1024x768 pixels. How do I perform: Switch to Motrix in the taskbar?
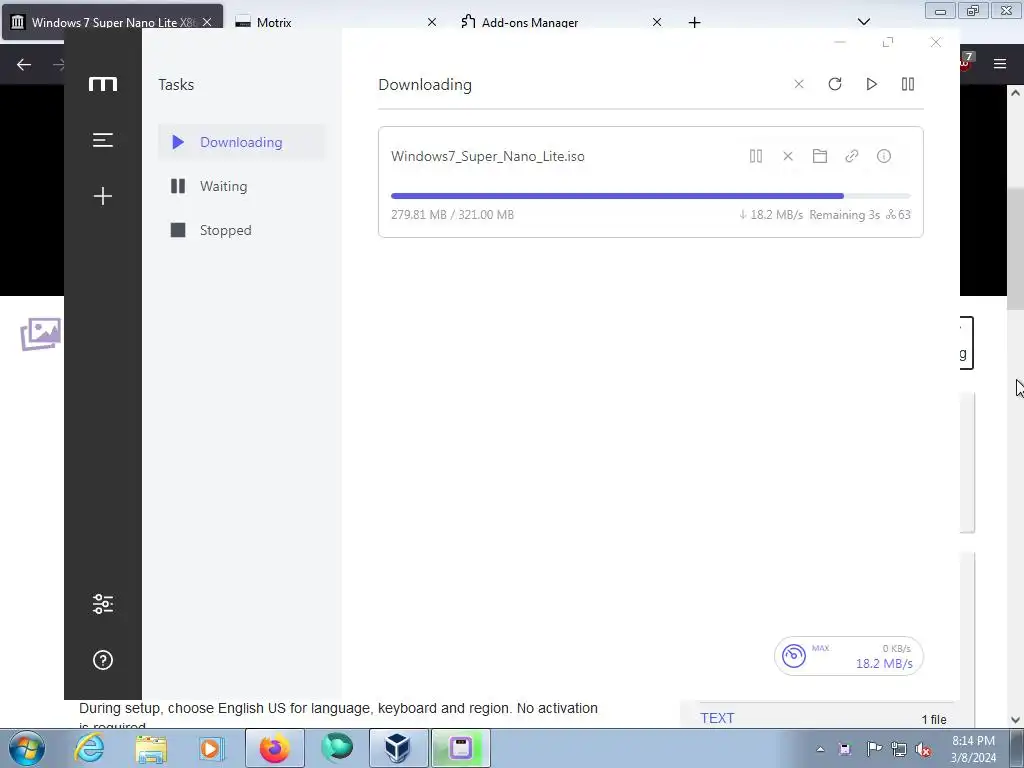click(x=460, y=748)
